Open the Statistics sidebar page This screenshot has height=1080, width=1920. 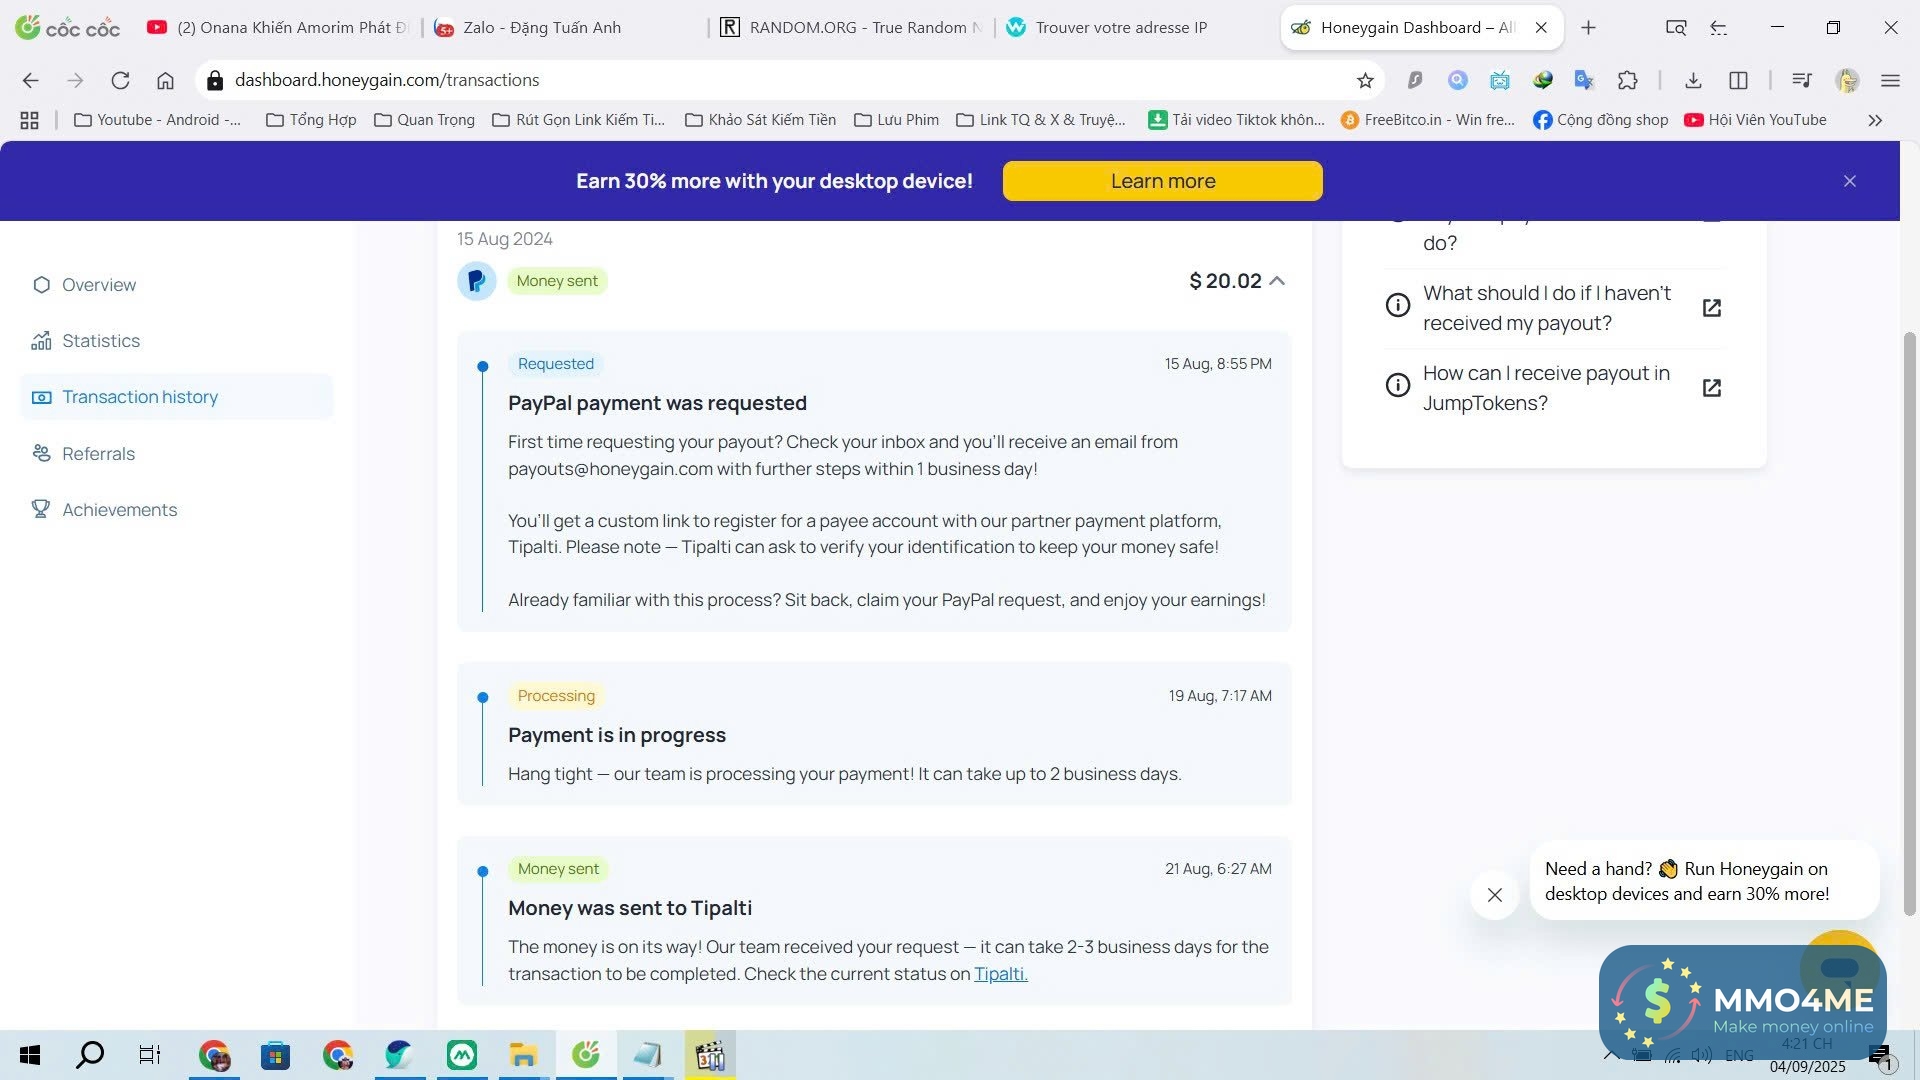(x=100, y=341)
